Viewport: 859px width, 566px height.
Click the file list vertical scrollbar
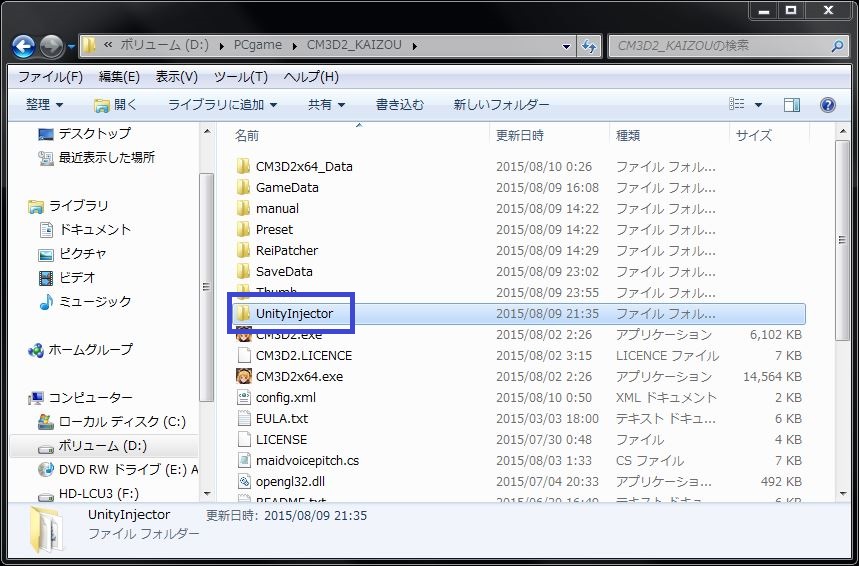click(x=843, y=240)
